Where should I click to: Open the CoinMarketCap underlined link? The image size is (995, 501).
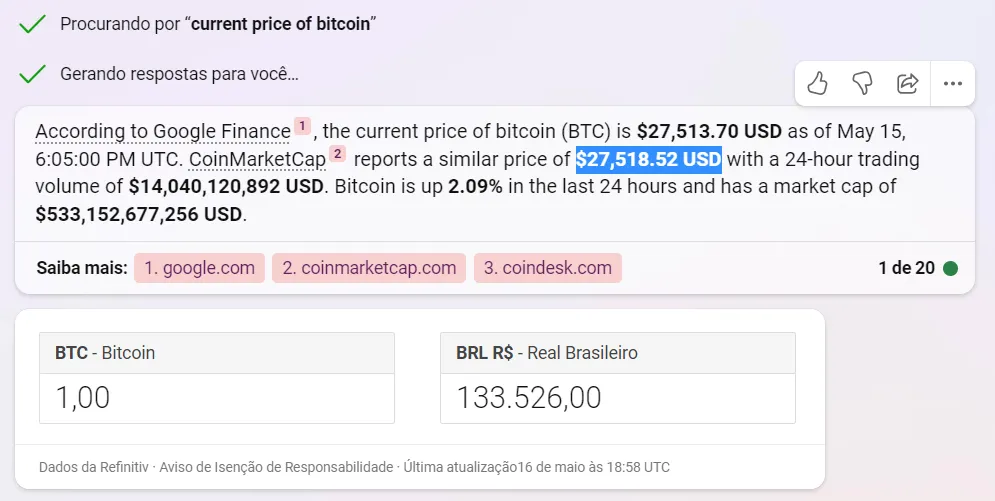(x=257, y=159)
